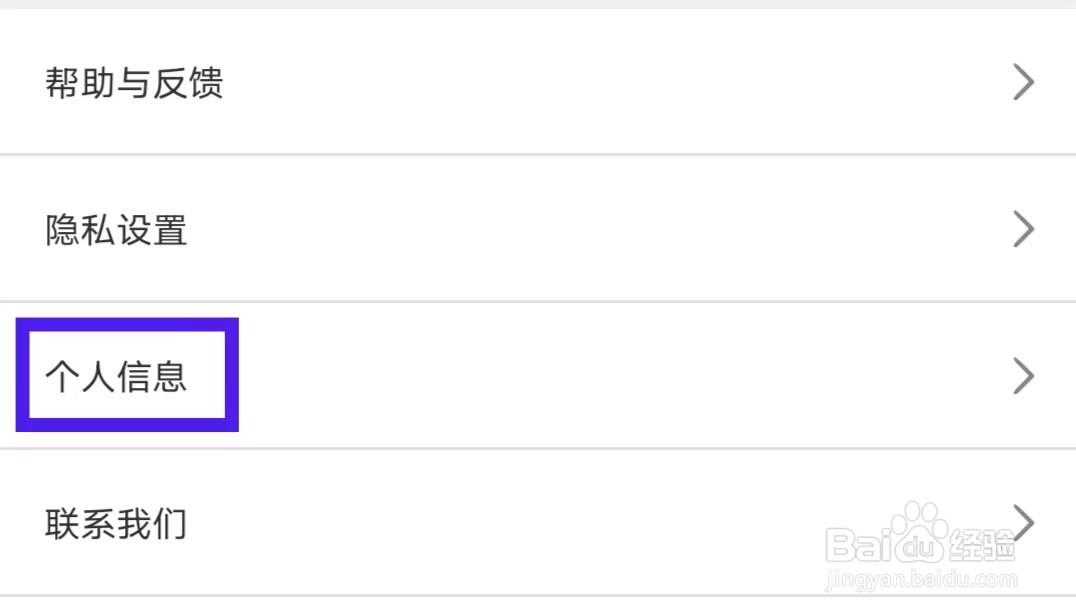Click the 们 character in last row

[x=170, y=524]
